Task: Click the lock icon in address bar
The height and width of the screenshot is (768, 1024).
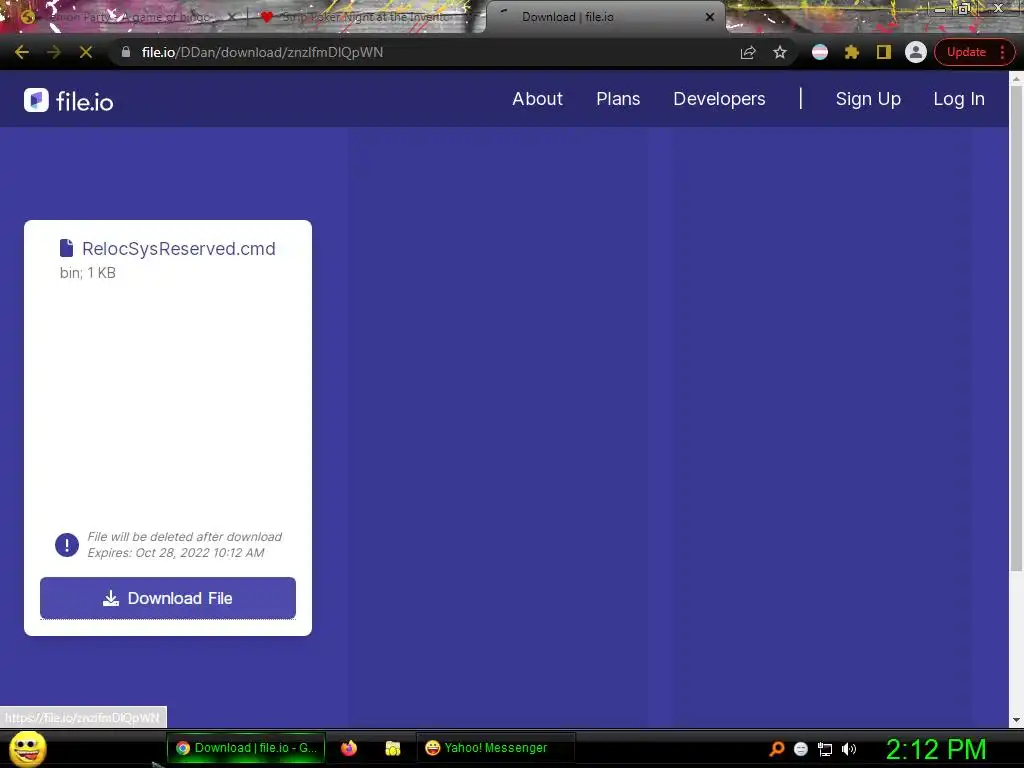Action: pos(125,52)
